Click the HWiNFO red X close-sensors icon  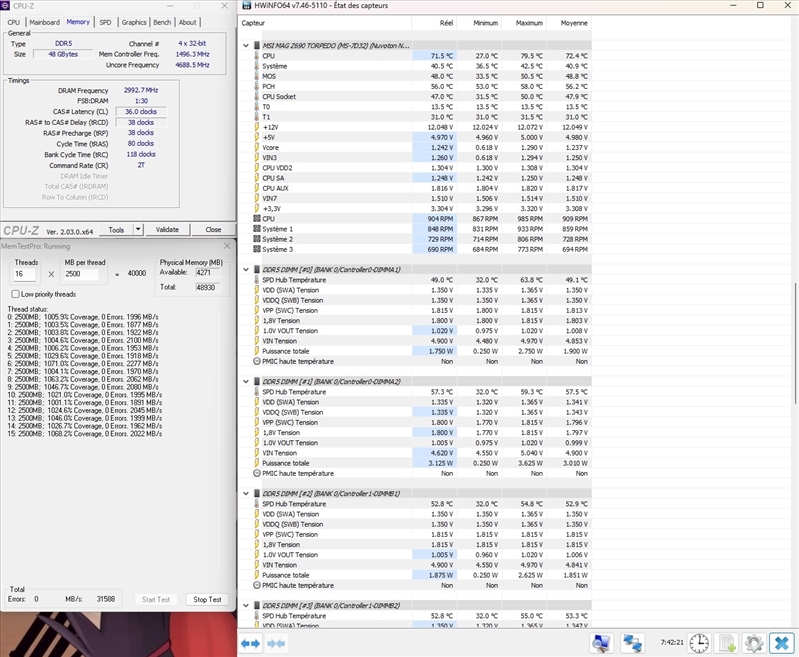[x=780, y=643]
